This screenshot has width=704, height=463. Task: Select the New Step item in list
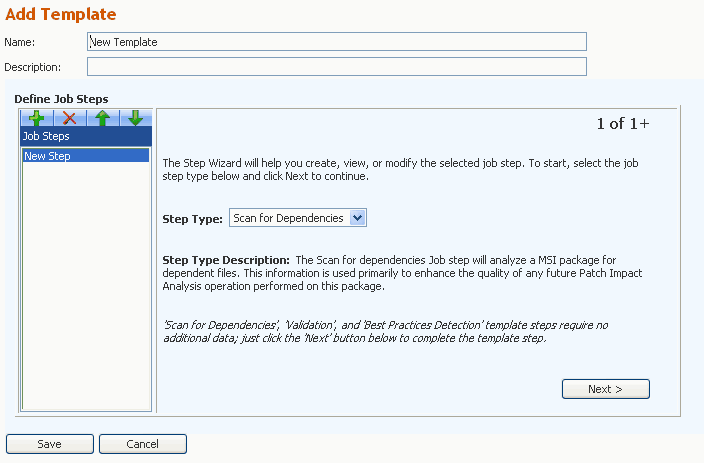86,156
